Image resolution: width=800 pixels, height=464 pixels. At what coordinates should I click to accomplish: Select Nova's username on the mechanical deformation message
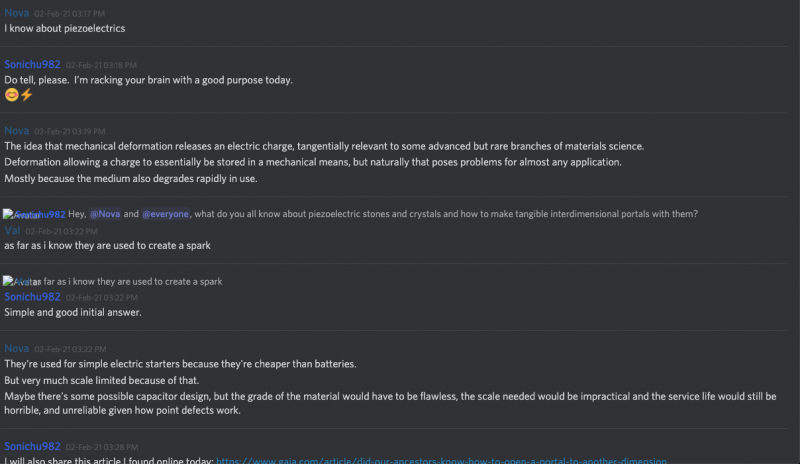(x=17, y=131)
